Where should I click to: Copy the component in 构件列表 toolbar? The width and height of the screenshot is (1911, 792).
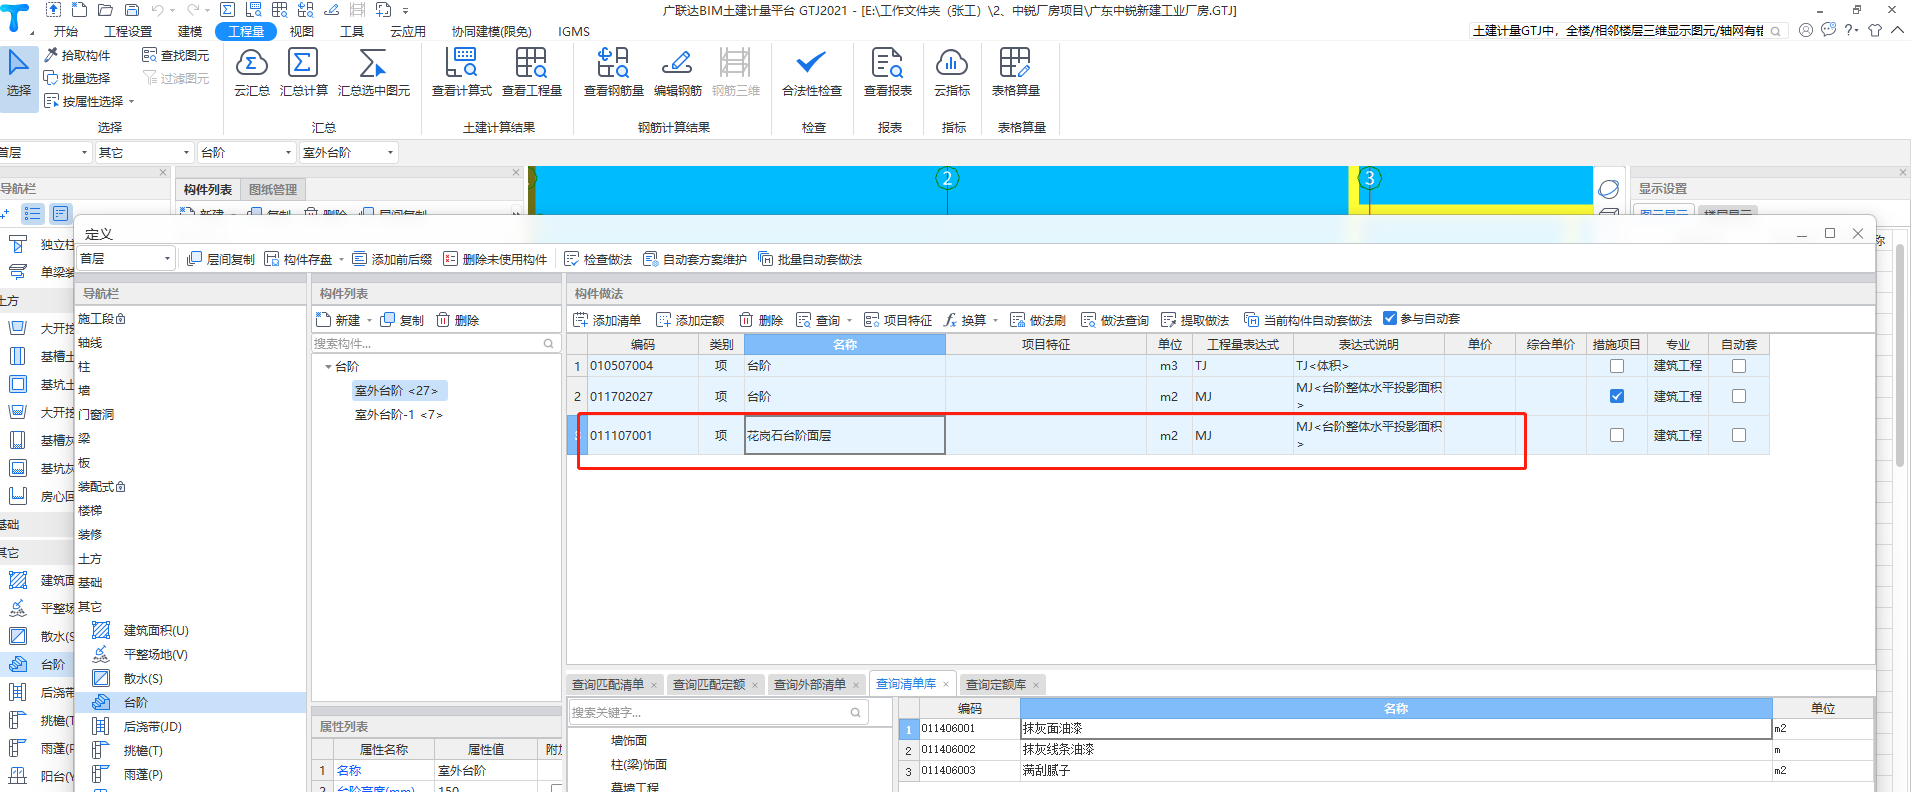tap(403, 320)
